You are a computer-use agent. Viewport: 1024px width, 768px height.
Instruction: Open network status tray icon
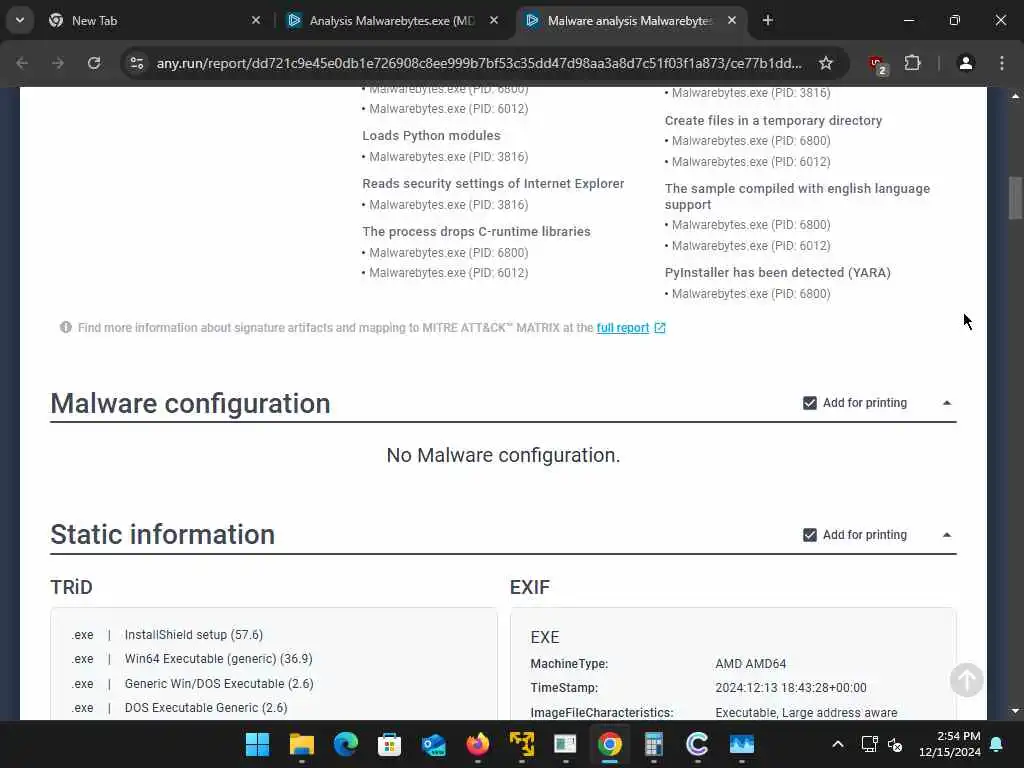869,744
